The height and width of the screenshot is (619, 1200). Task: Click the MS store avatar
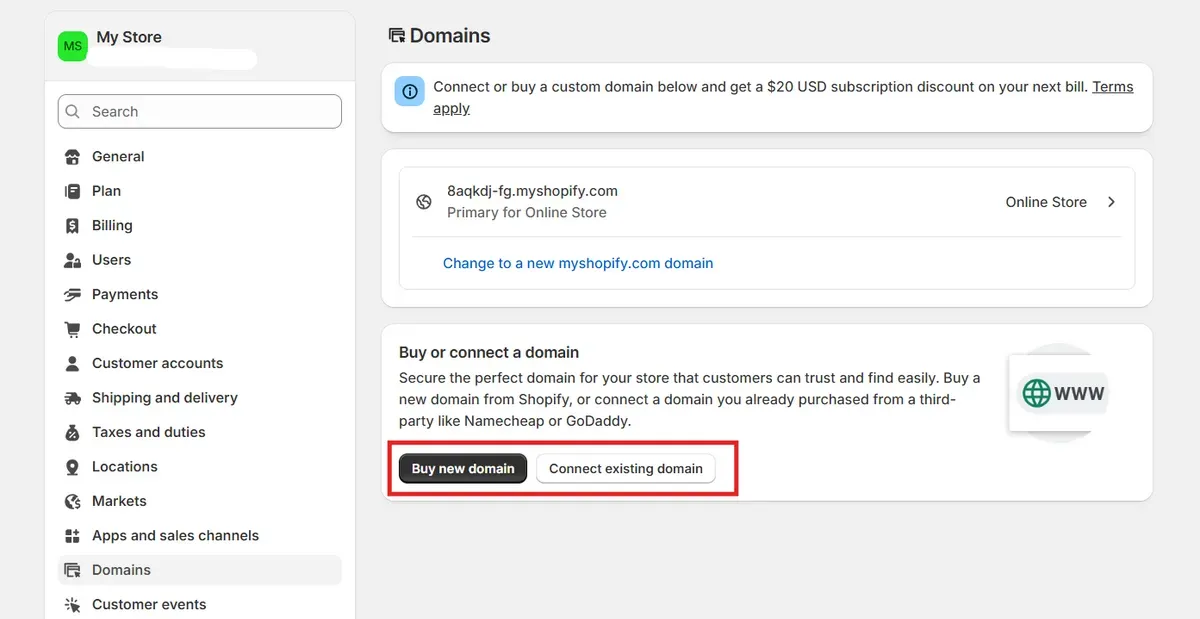click(73, 46)
